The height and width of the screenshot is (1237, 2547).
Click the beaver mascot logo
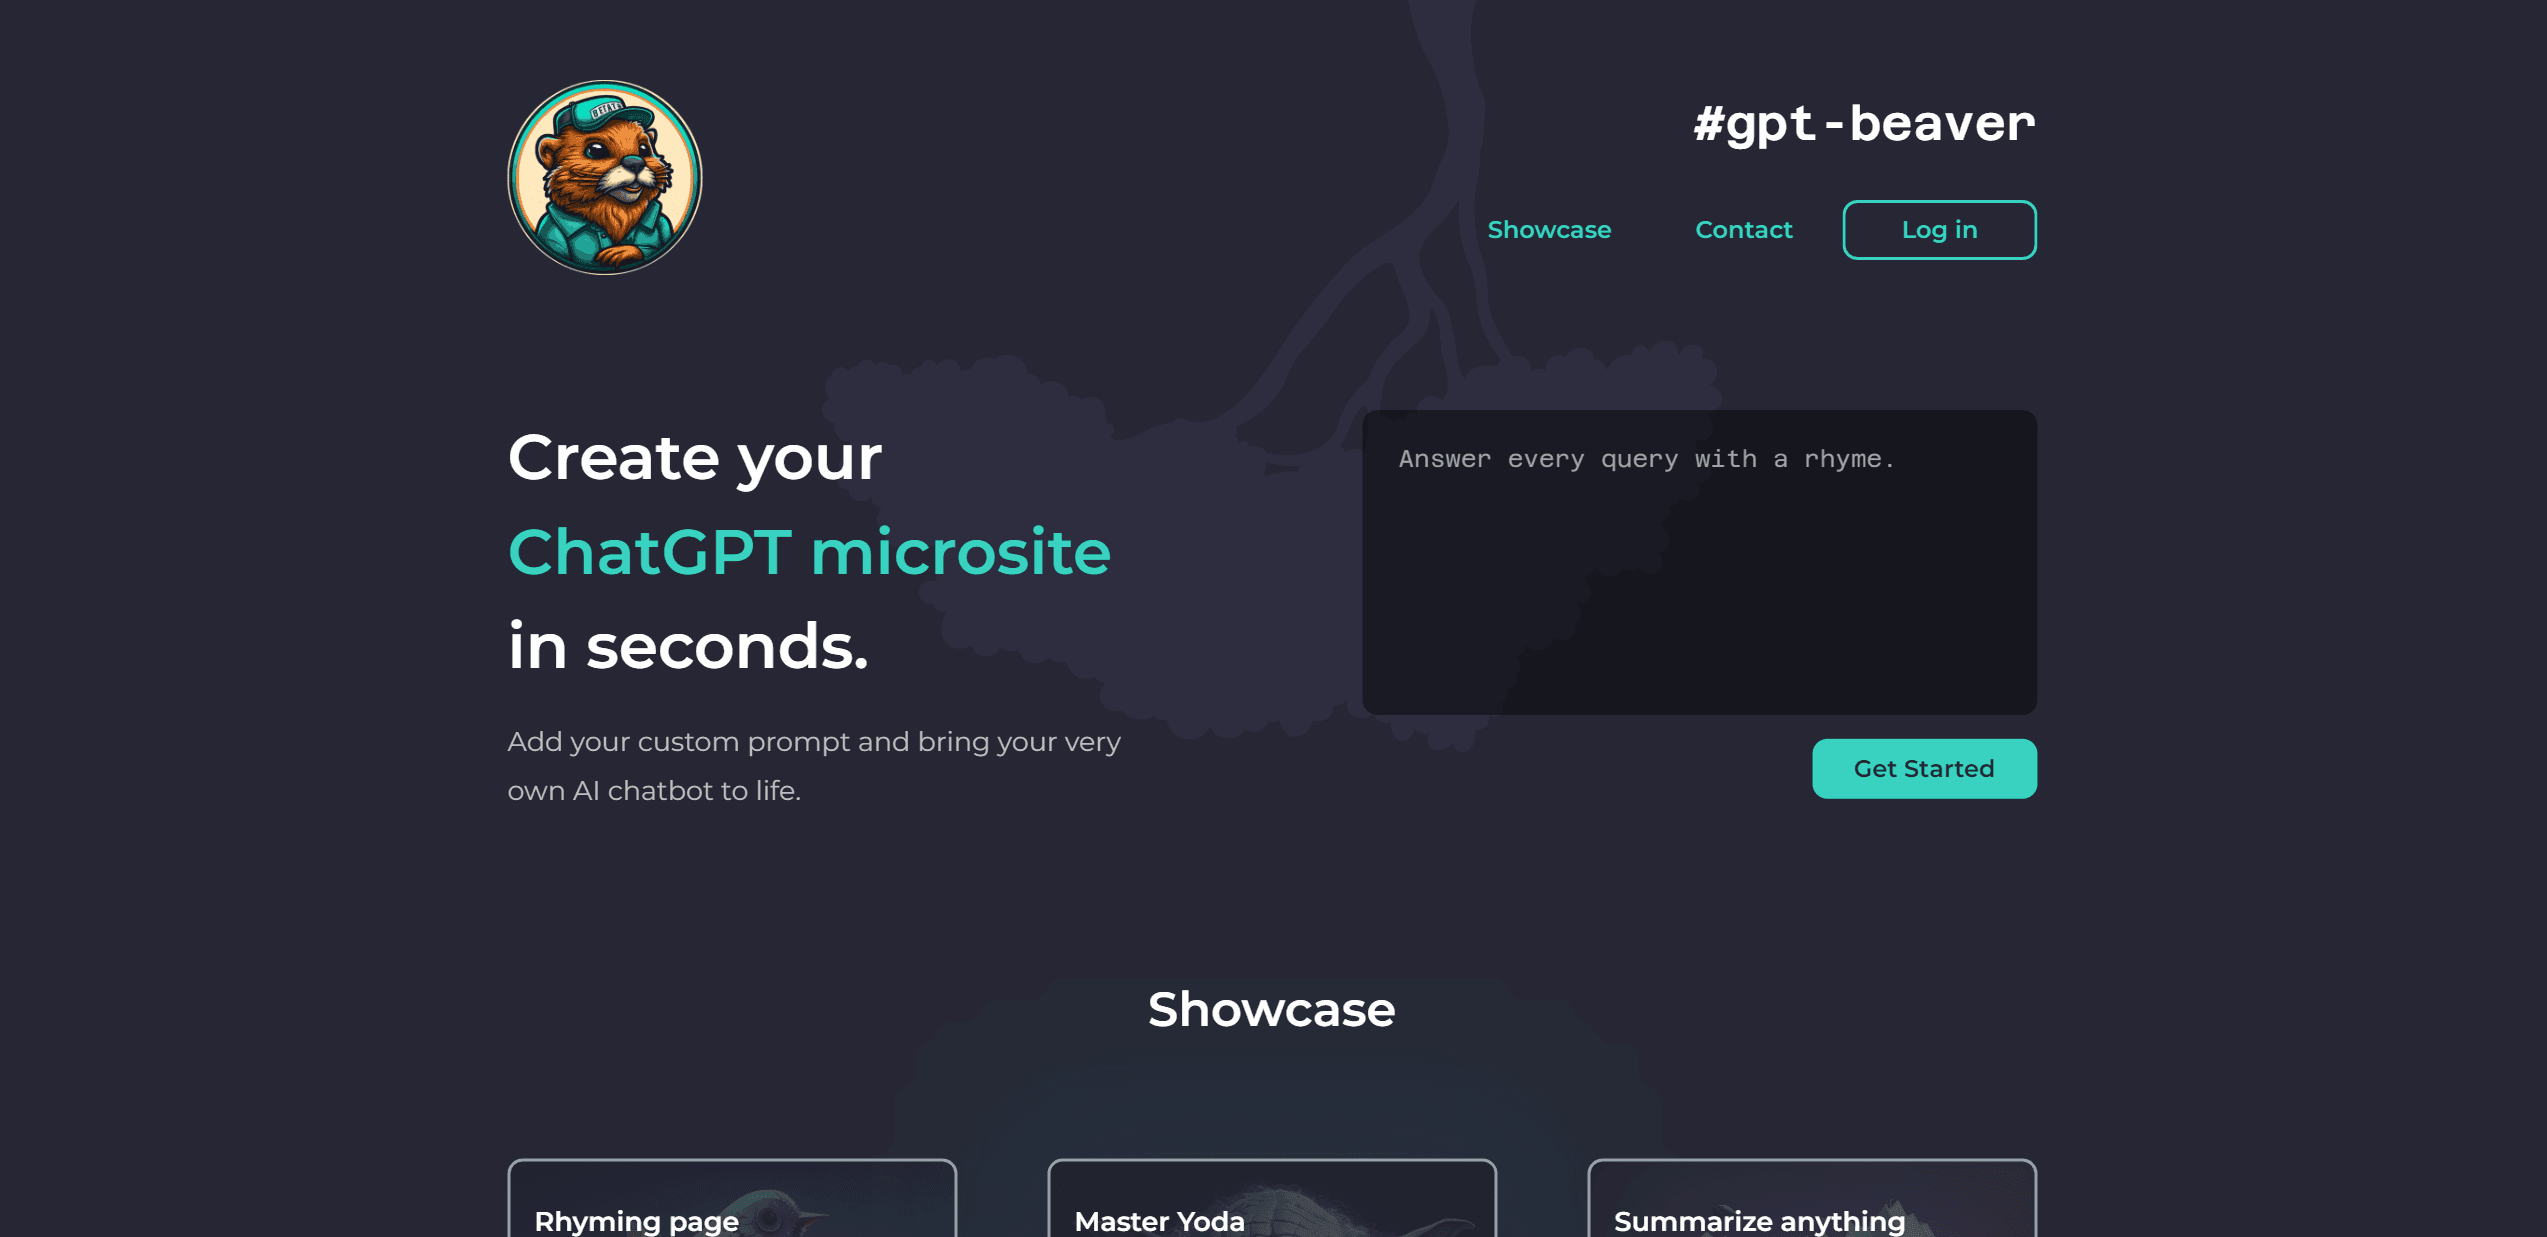(x=605, y=178)
